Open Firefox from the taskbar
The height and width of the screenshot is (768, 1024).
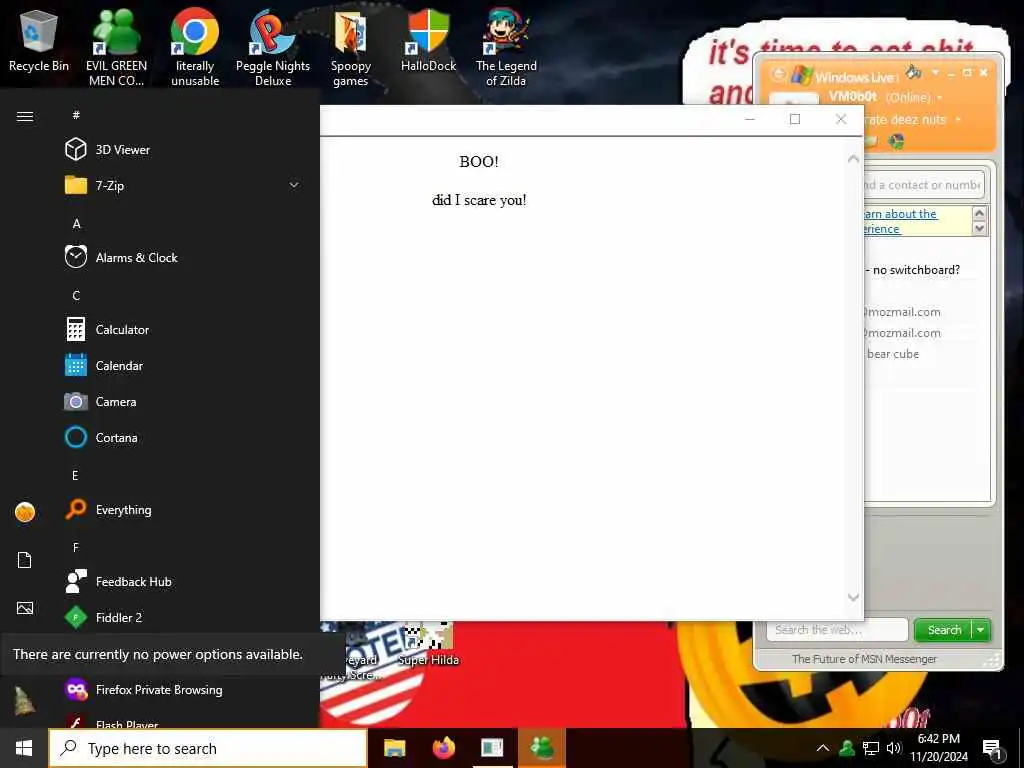pyautogui.click(x=443, y=748)
